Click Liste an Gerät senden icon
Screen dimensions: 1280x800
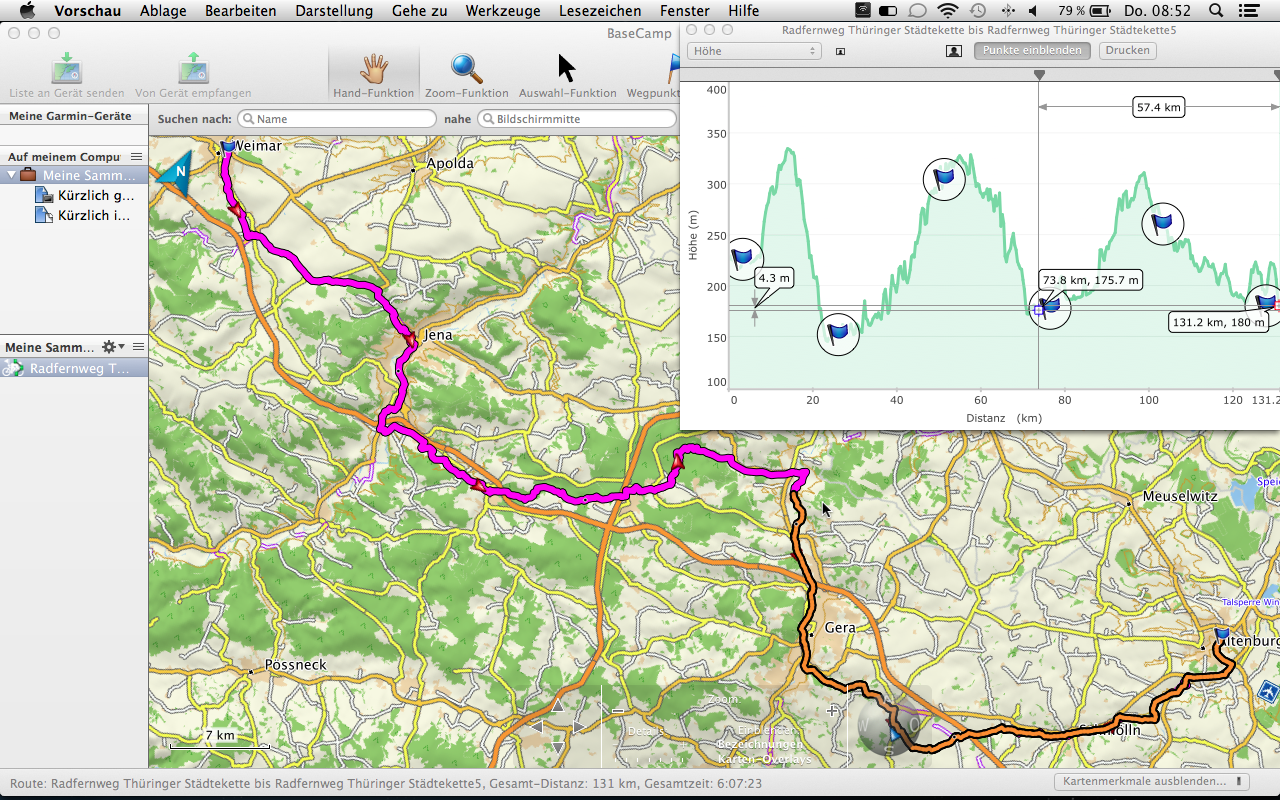pos(66,70)
